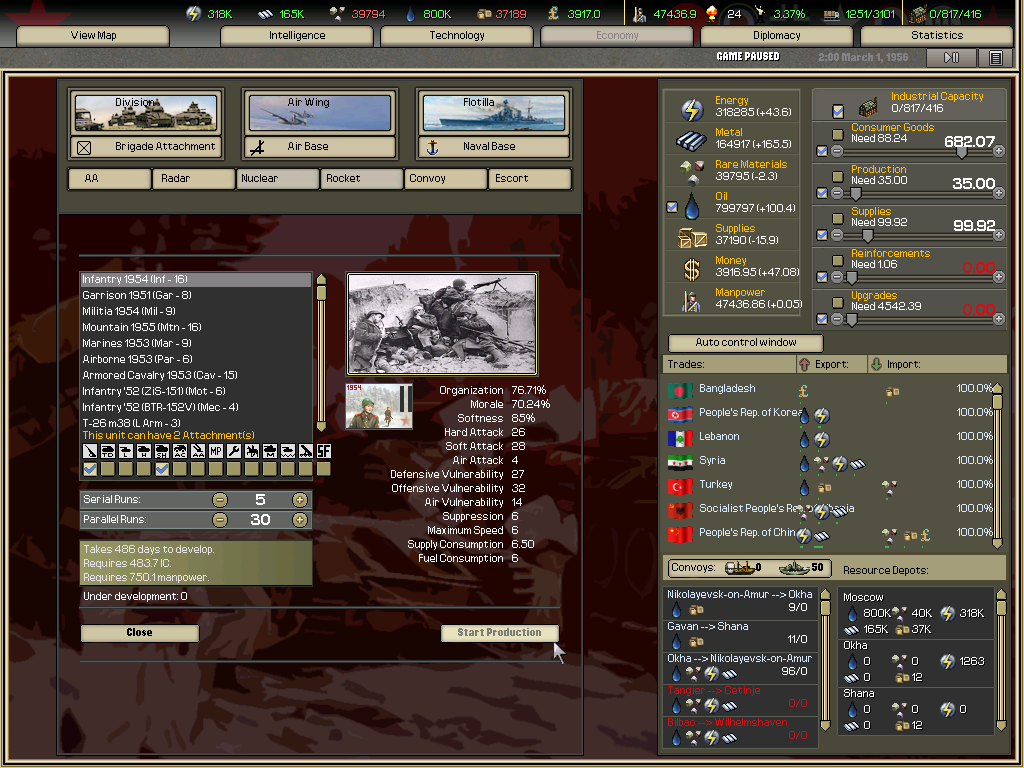Select the MP military police brigade icon
The image size is (1024, 768).
(215, 452)
